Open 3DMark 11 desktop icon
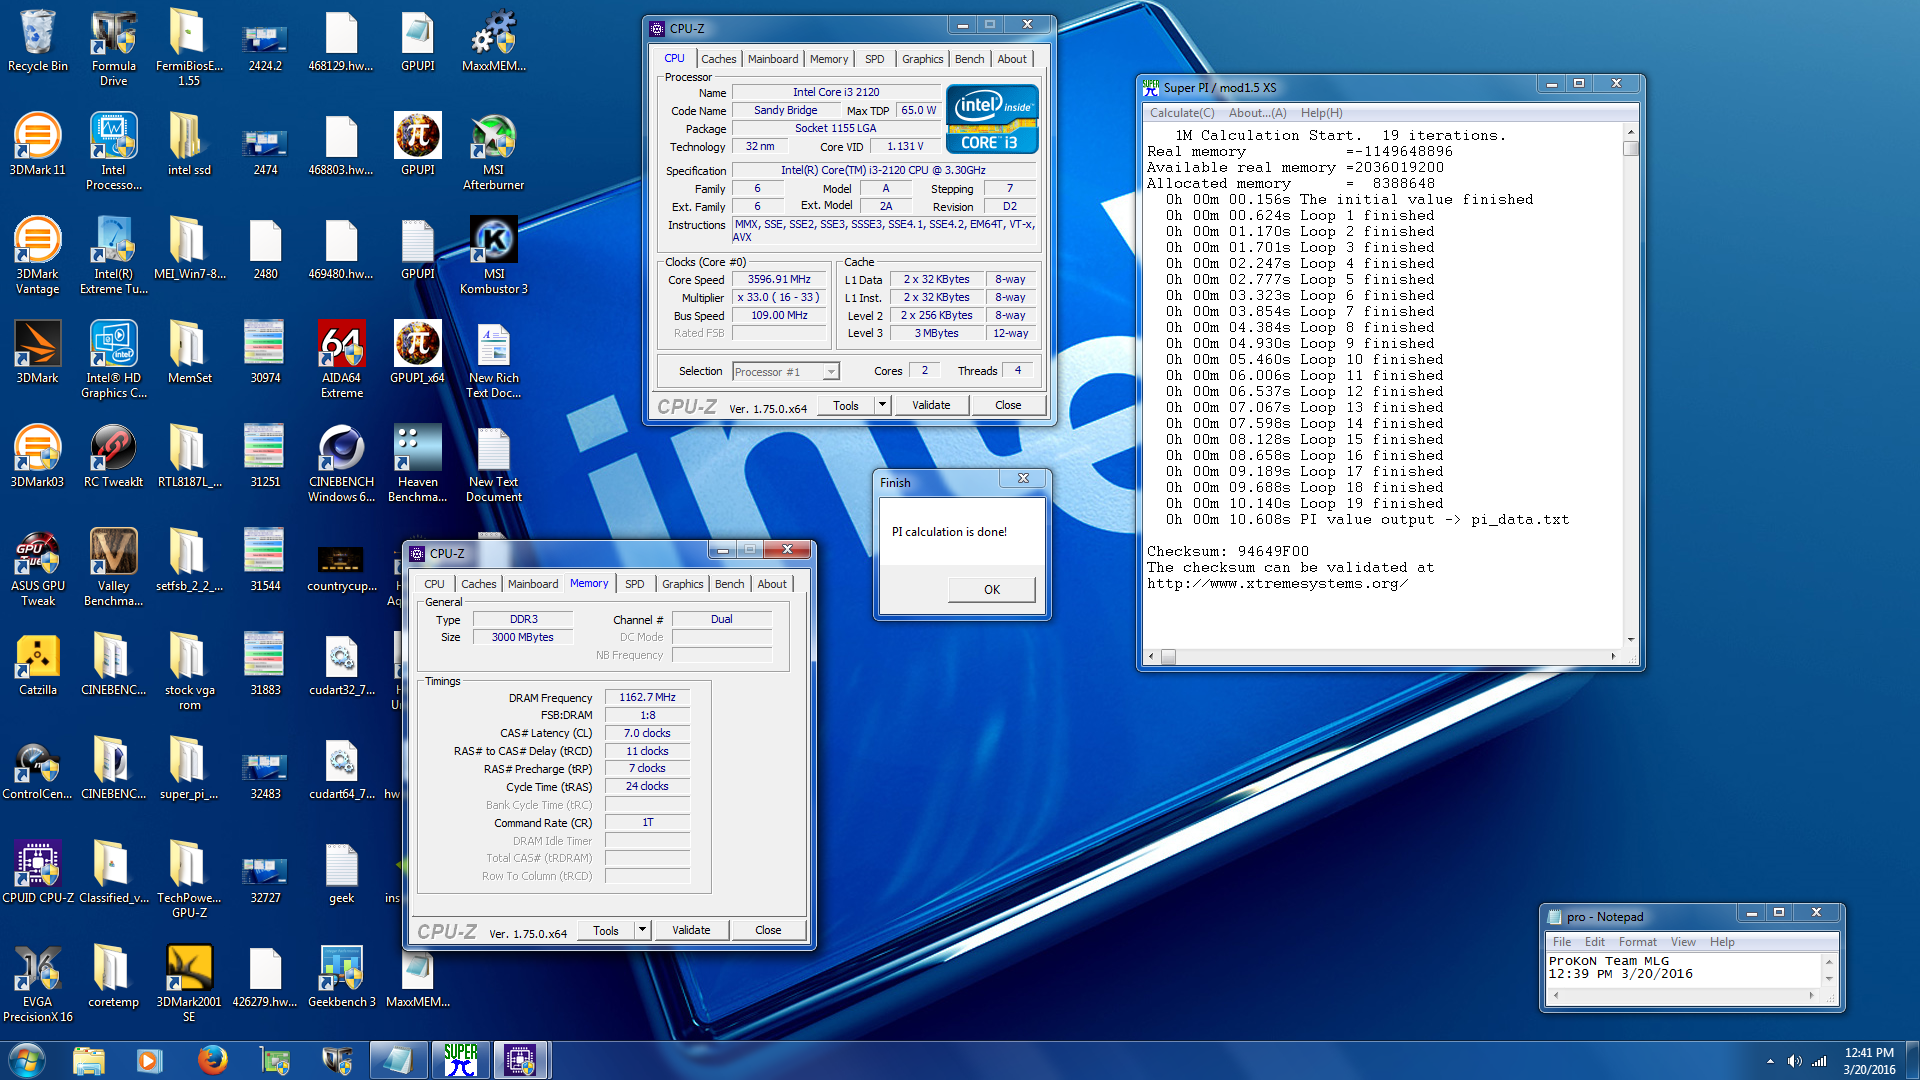 [x=38, y=145]
